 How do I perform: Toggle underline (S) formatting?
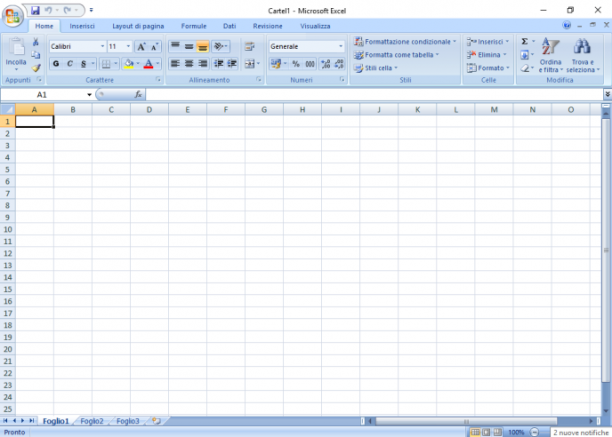pos(83,64)
